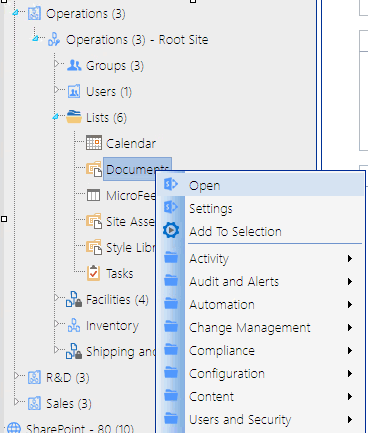The image size is (368, 433).
Task: Choose Settings from the context menu
Action: pos(260,208)
